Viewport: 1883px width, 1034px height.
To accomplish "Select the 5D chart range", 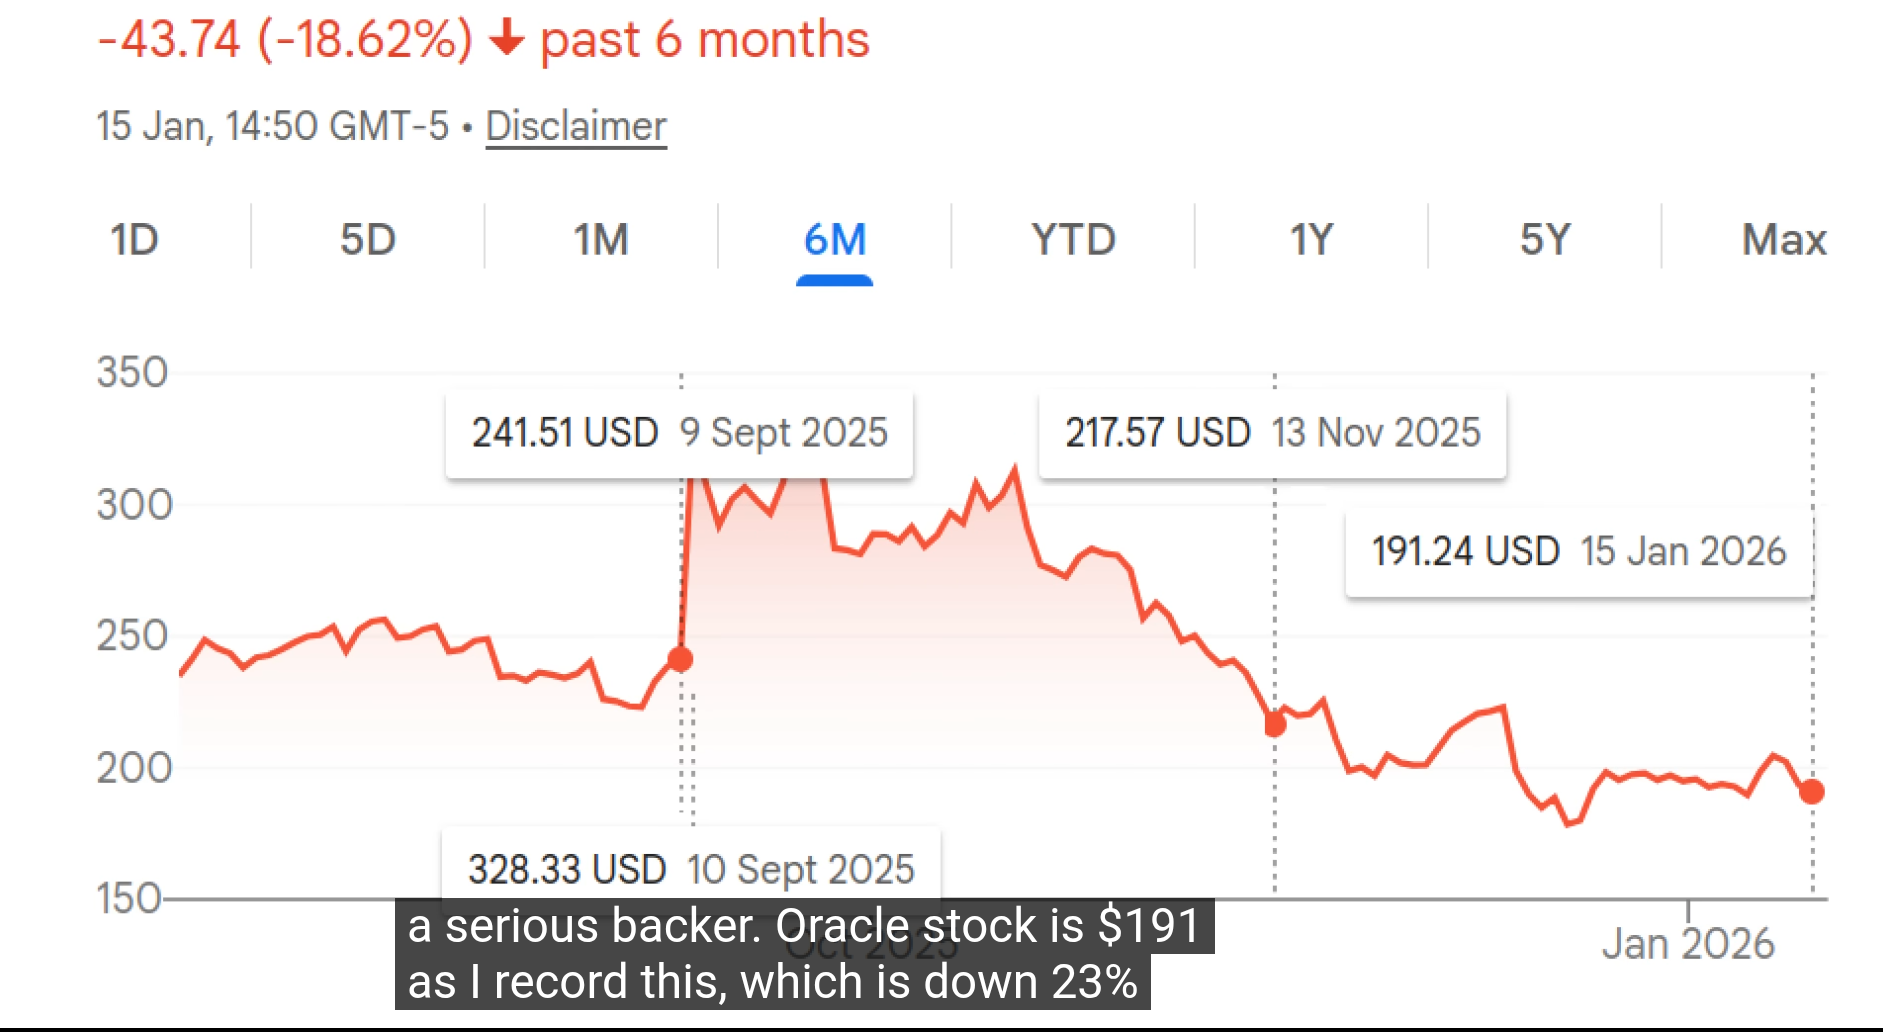I will point(368,240).
